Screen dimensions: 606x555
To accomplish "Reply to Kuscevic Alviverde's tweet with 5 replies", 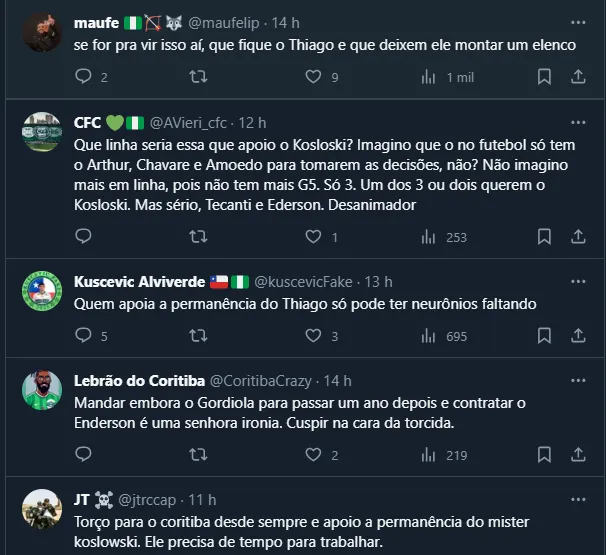I will click(84, 336).
